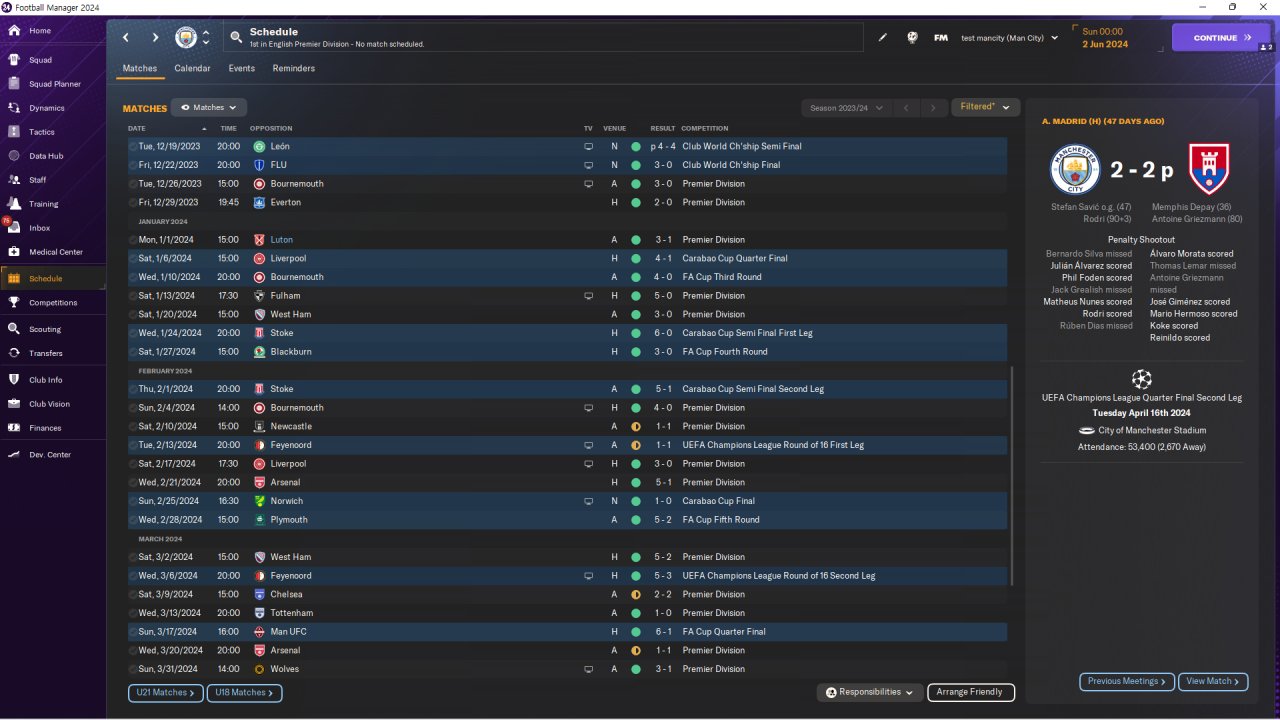Toggle the check circle for Fri, 12/29/2023
This screenshot has height=720, width=1280.
[x=133, y=202]
